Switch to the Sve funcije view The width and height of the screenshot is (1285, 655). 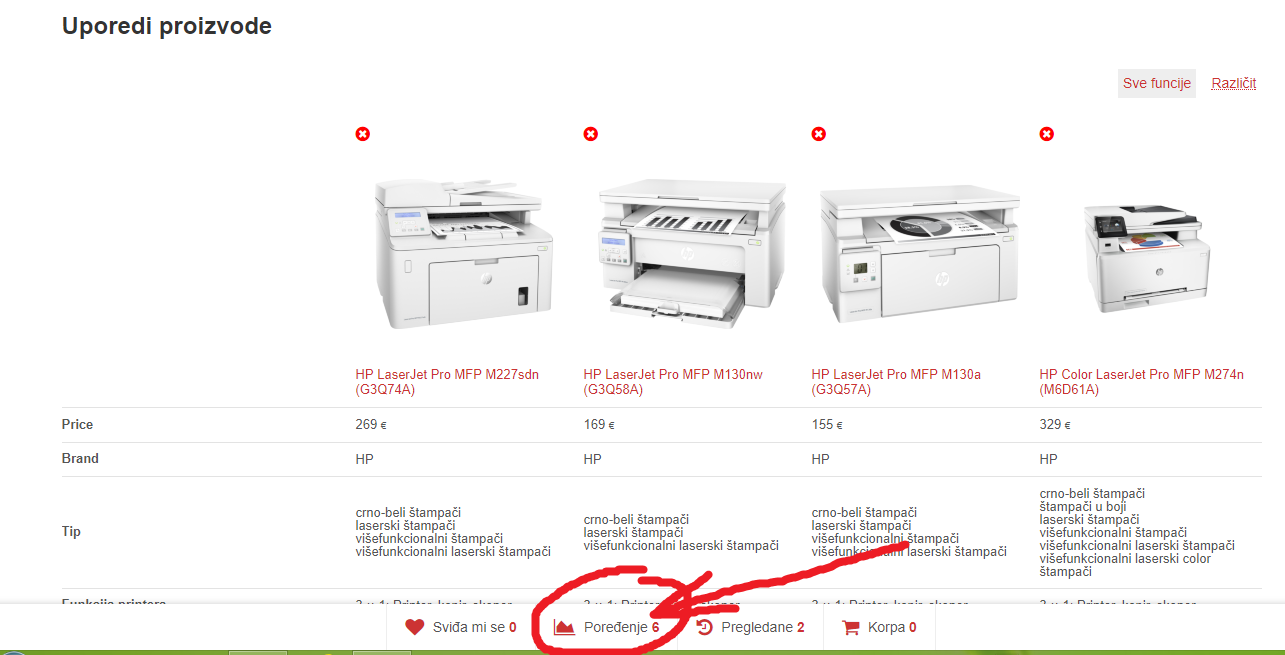point(1157,84)
